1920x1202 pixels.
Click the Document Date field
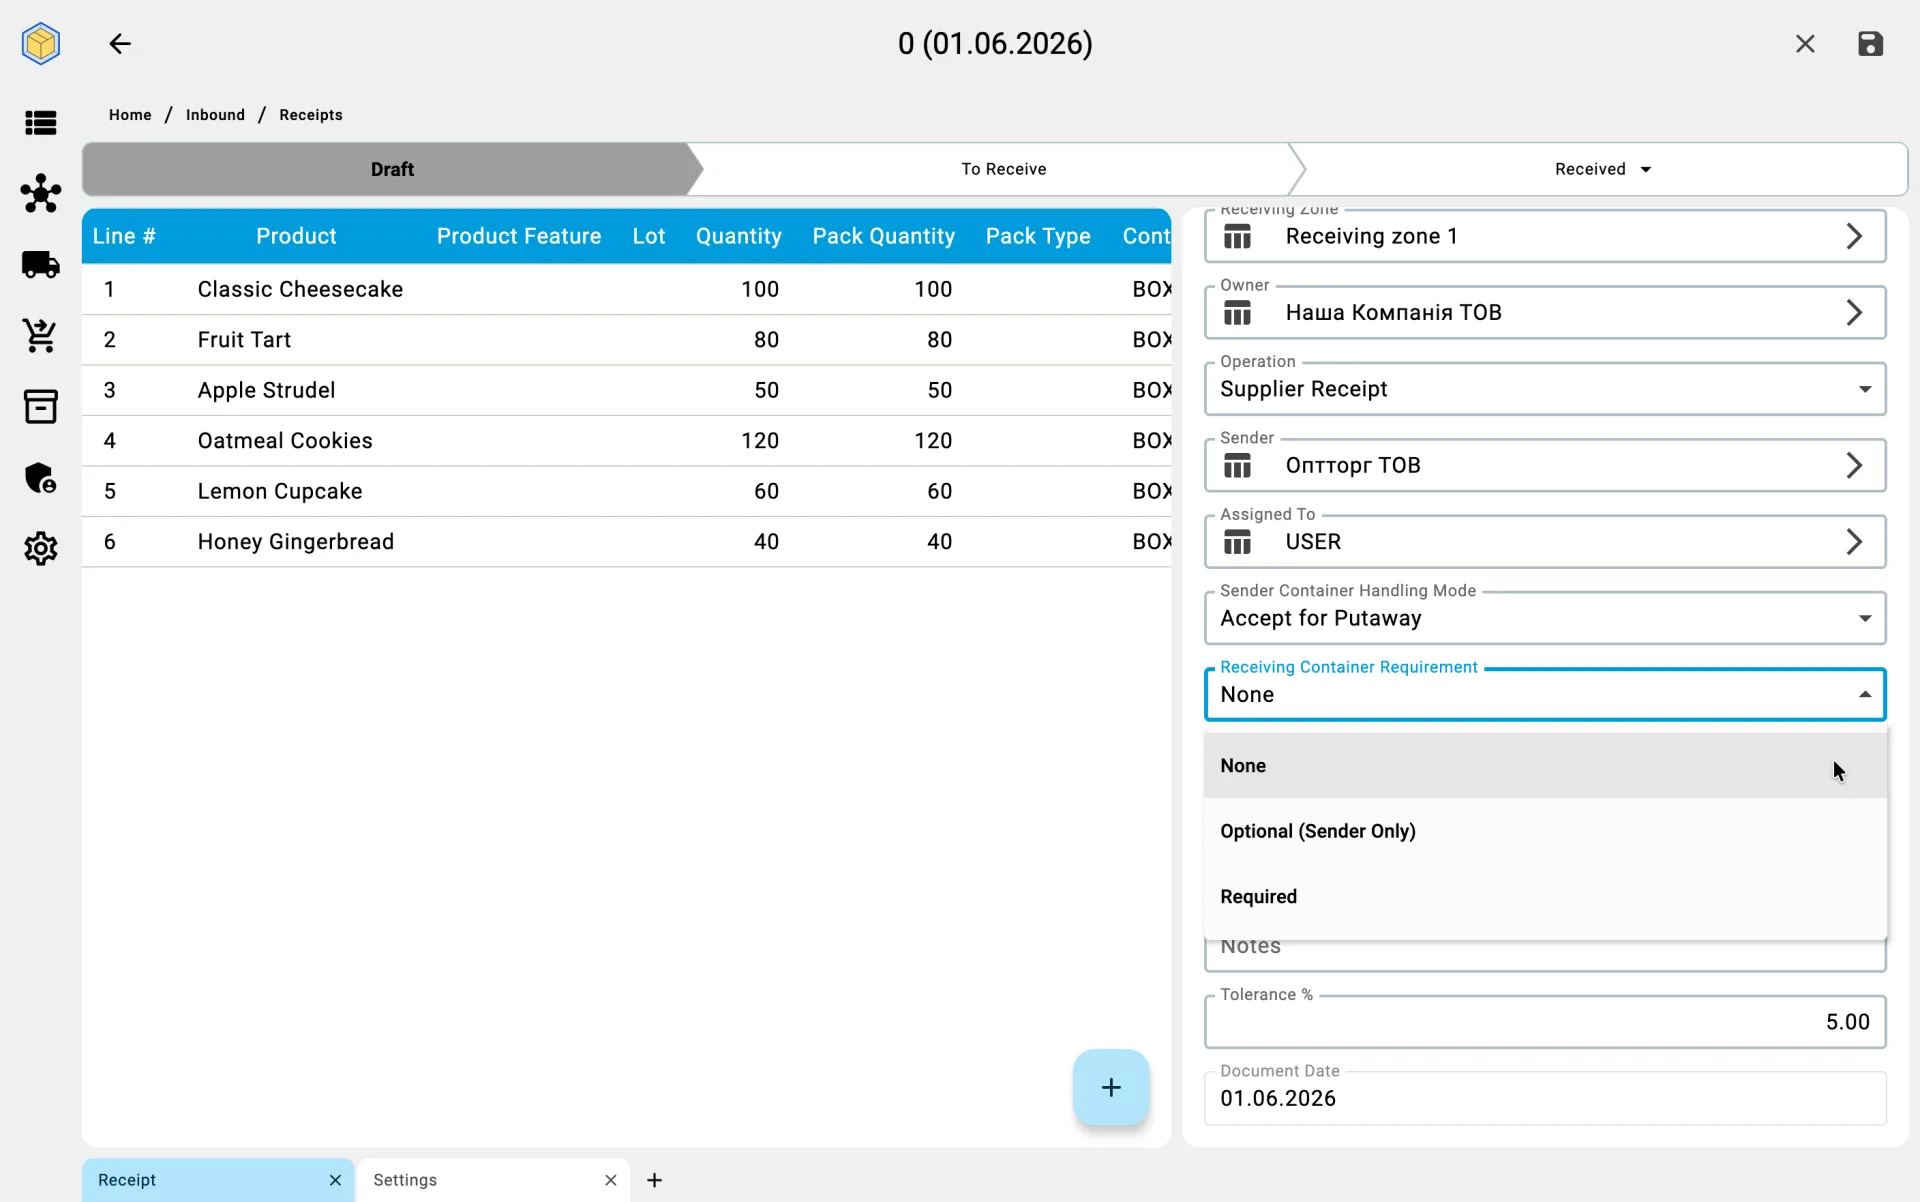[x=1545, y=1098]
